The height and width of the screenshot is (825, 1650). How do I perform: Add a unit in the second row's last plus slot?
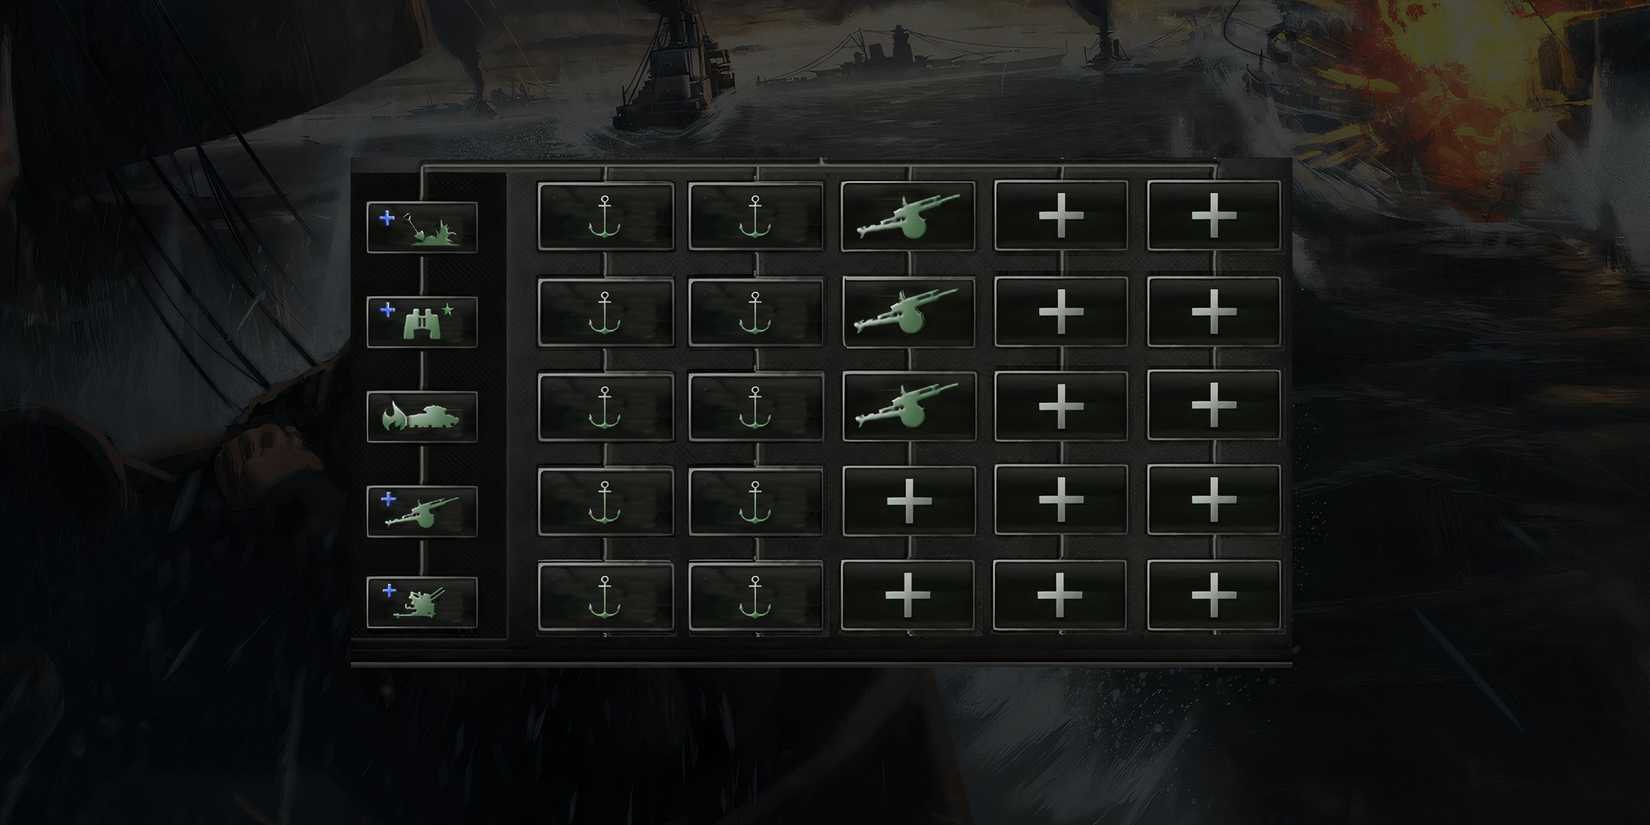(1213, 312)
